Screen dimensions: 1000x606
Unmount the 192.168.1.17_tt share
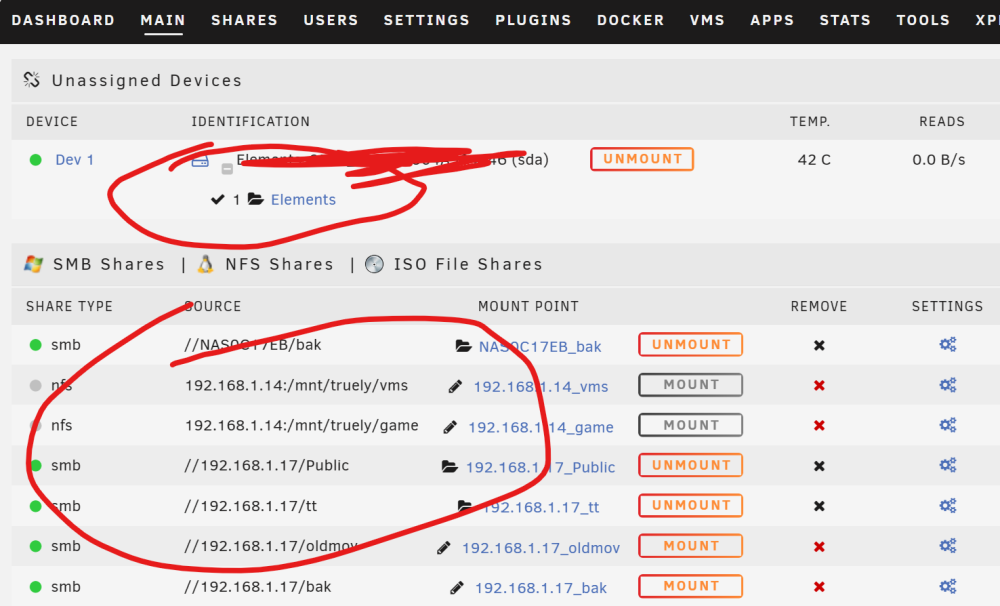[691, 505]
